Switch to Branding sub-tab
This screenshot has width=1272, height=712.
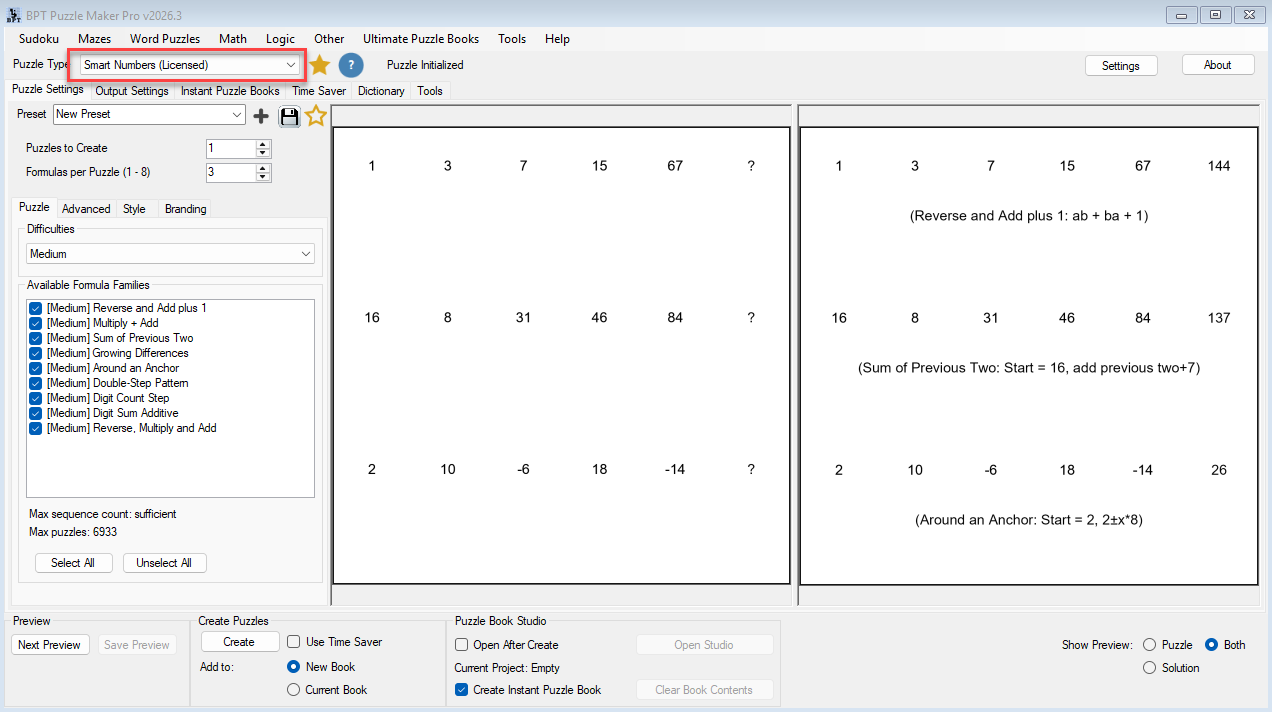tap(186, 209)
